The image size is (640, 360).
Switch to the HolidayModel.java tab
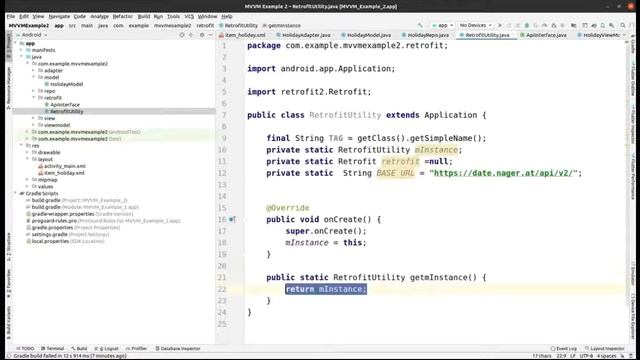pos(366,35)
